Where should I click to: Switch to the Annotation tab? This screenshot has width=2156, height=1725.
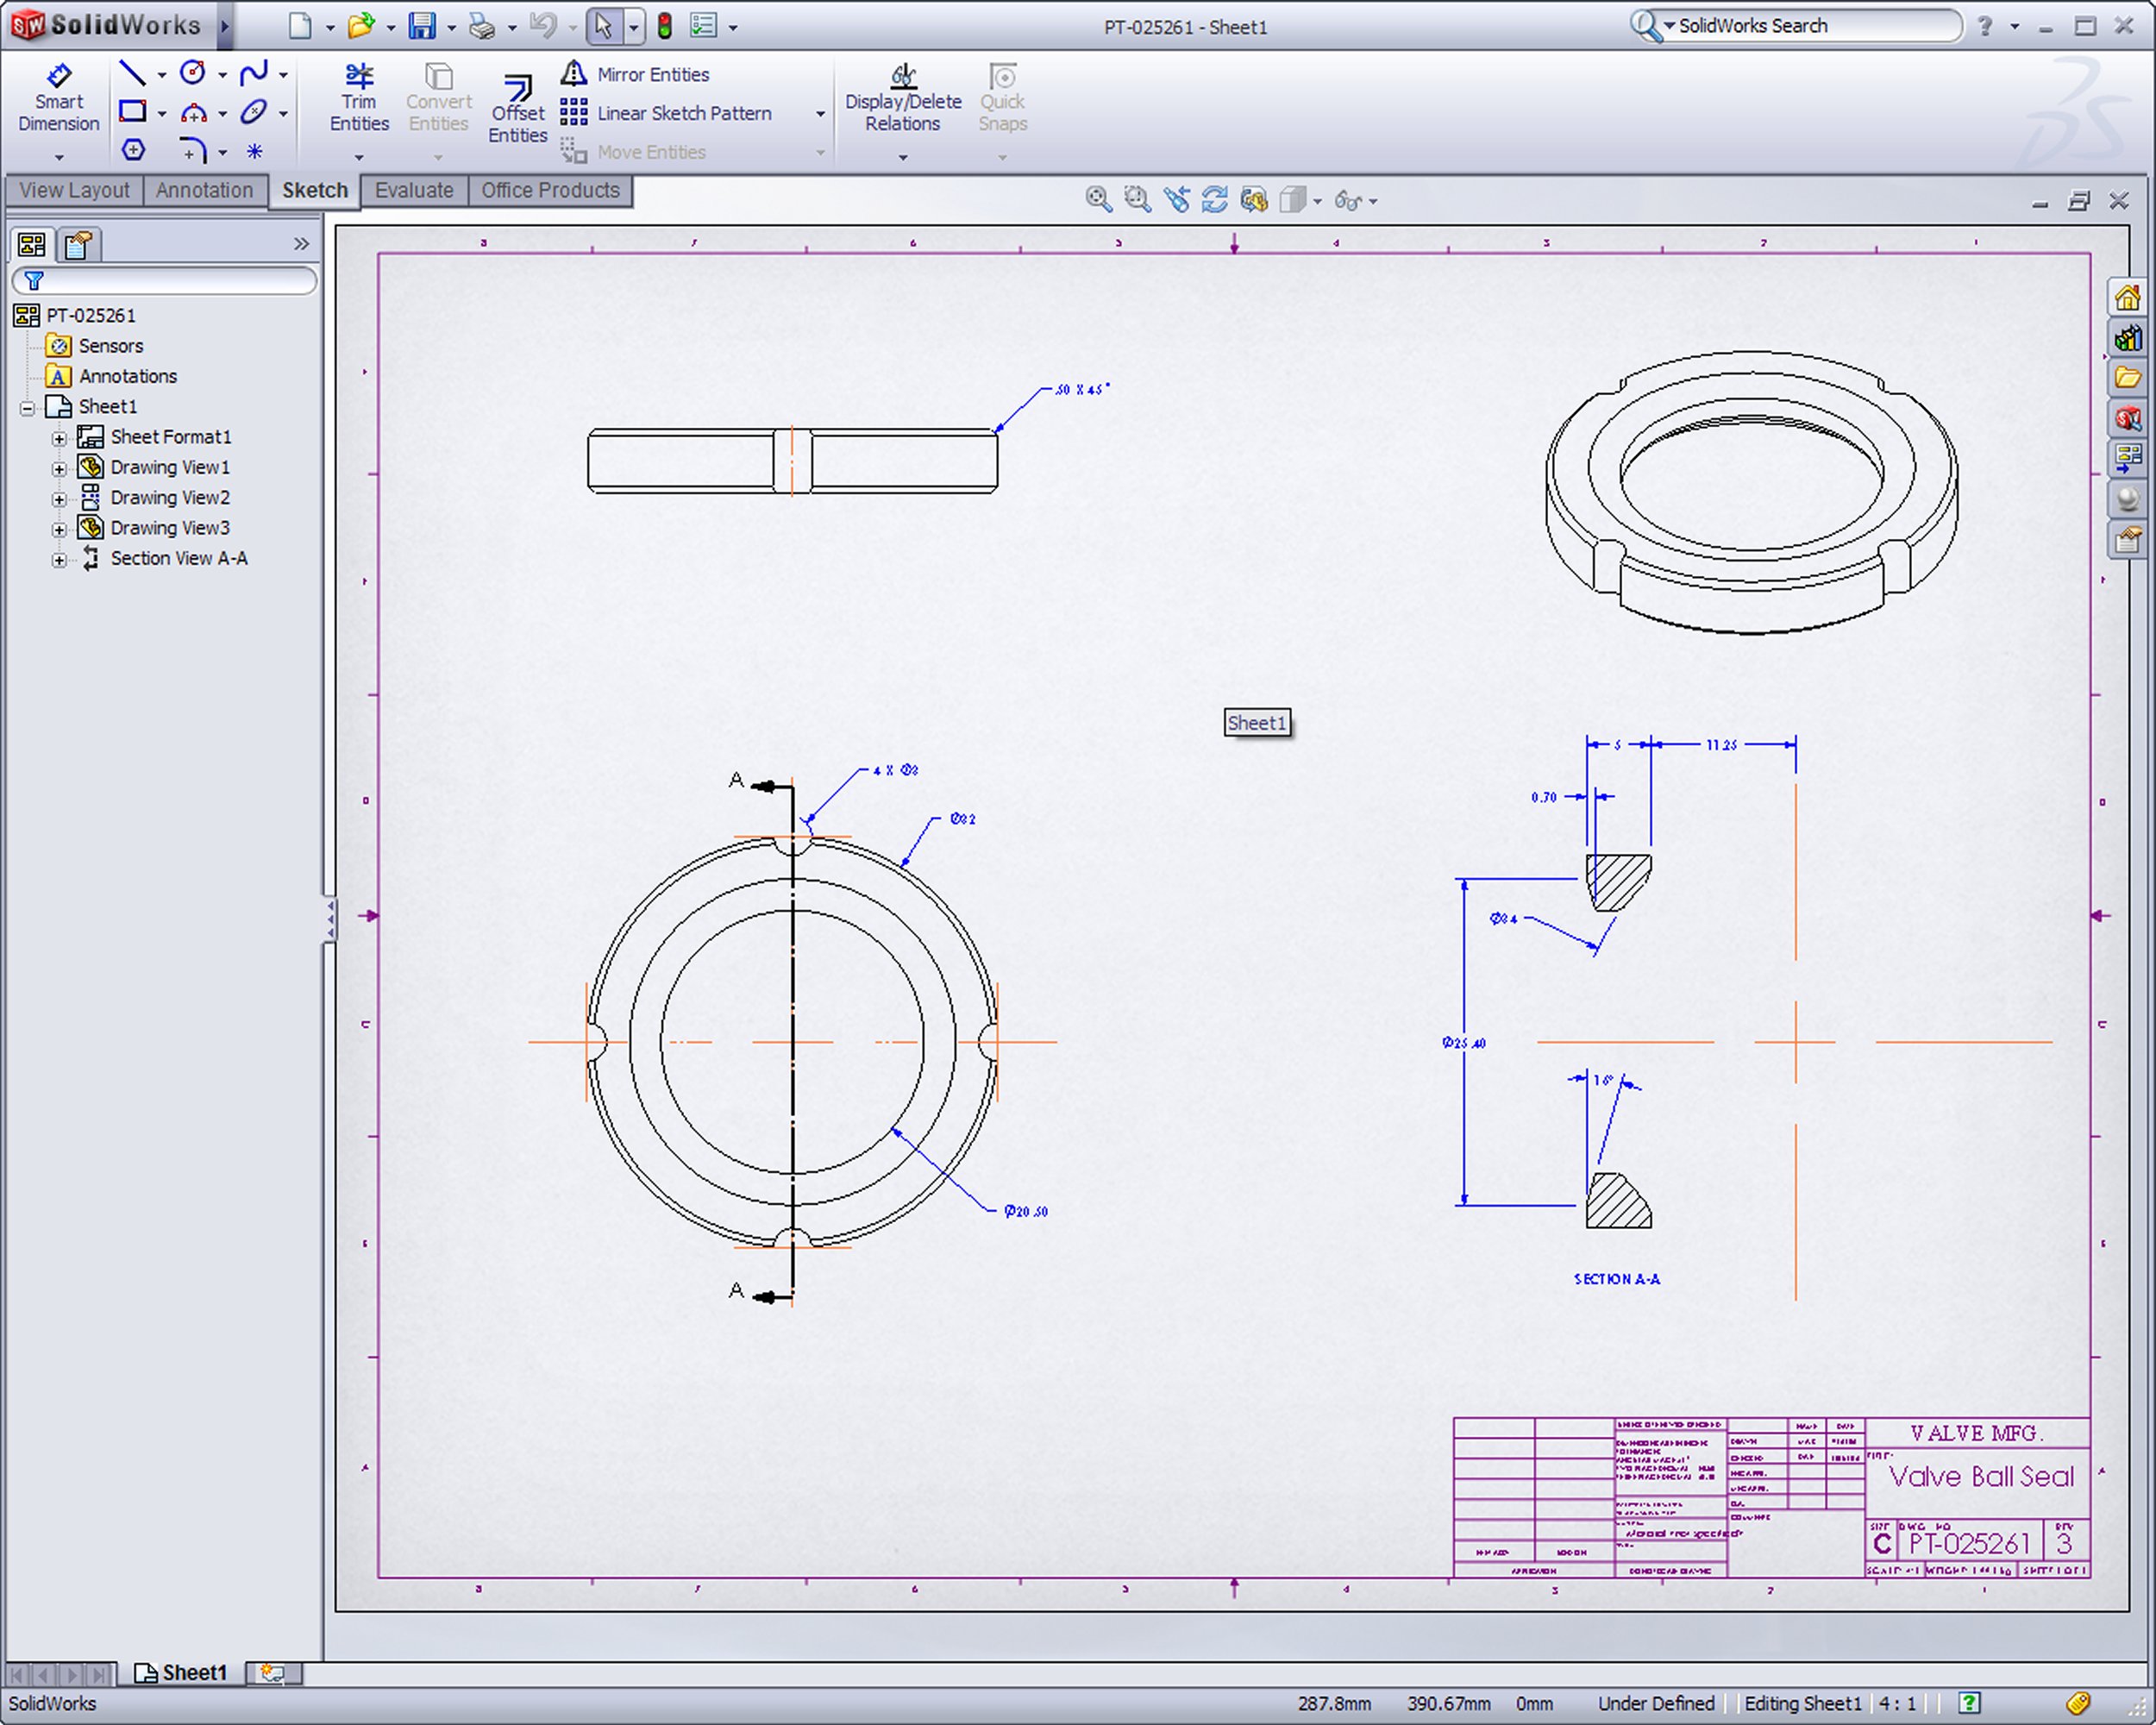pos(204,190)
